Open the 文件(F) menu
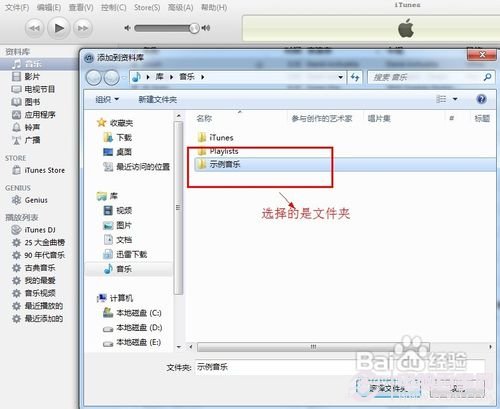The height and width of the screenshot is (409, 500). coord(17,7)
